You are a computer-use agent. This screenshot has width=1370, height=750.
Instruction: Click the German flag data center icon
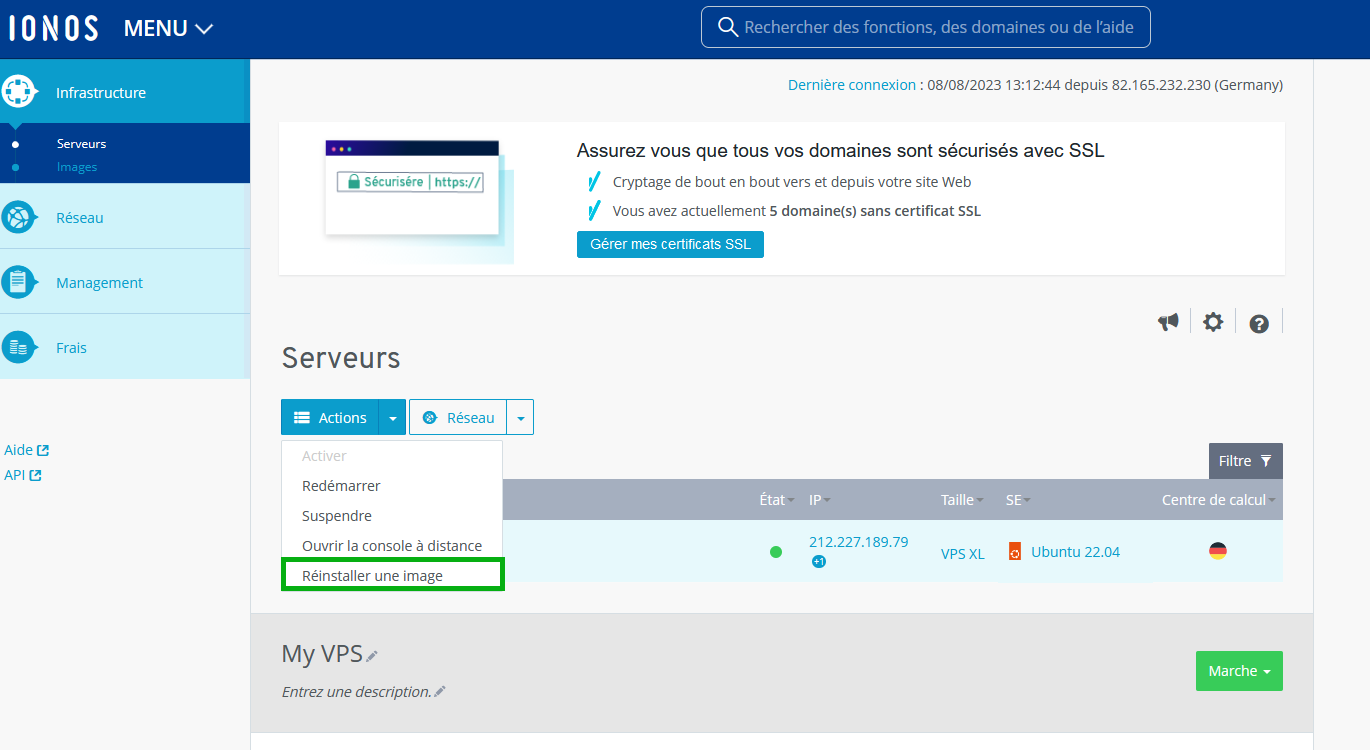[1218, 551]
